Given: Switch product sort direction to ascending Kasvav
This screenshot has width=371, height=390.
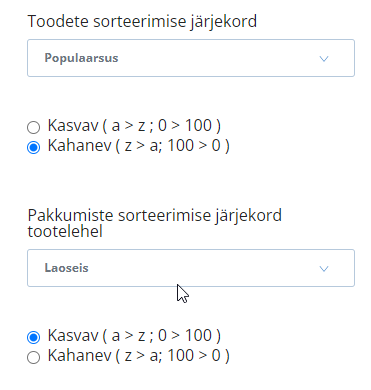Looking at the screenshot, I should point(33,127).
